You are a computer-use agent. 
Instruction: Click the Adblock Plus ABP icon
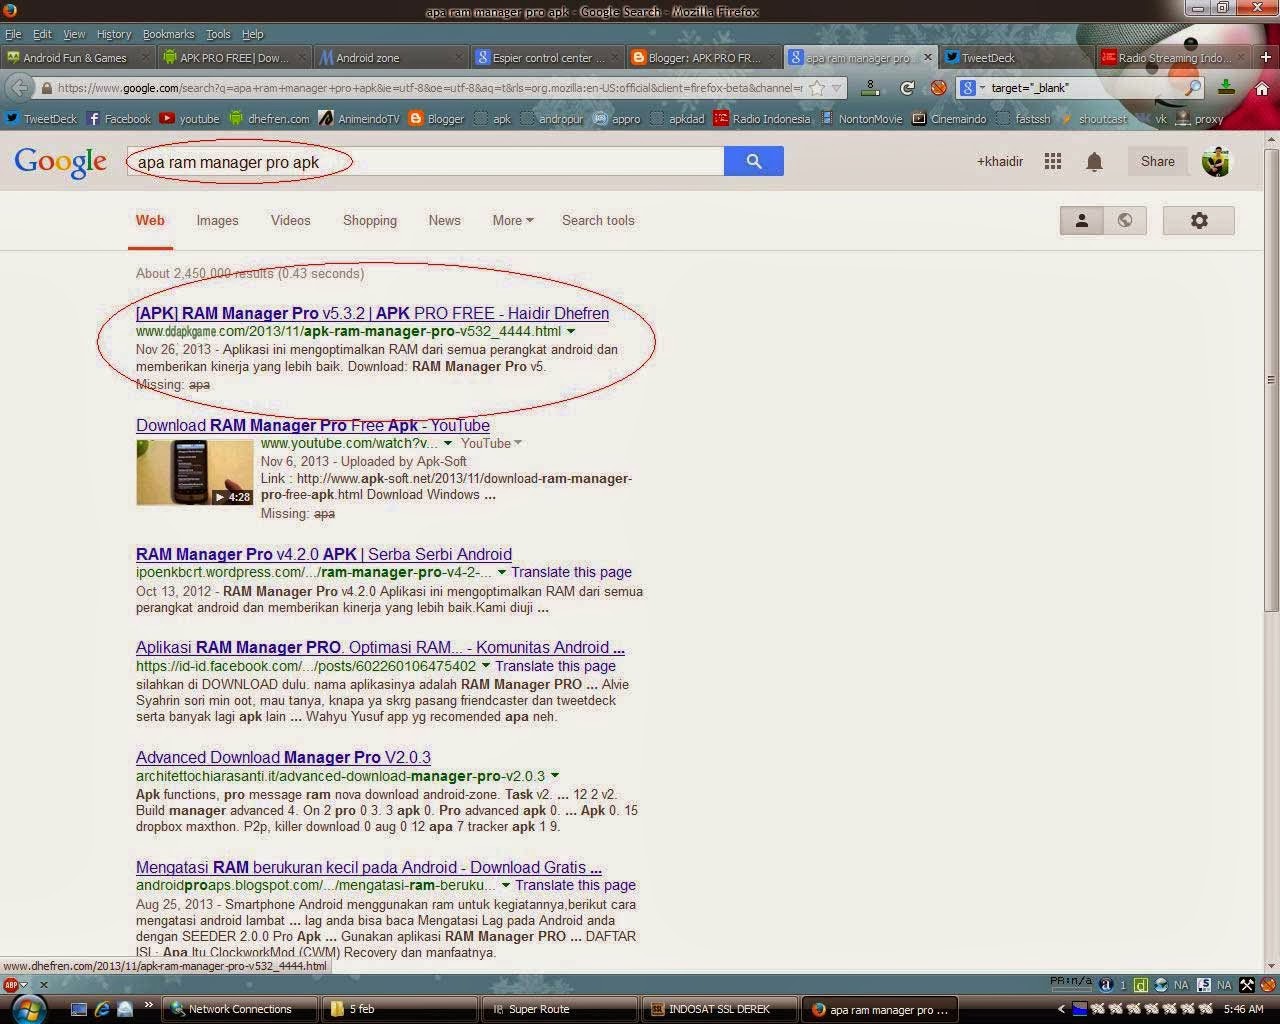click(11, 985)
